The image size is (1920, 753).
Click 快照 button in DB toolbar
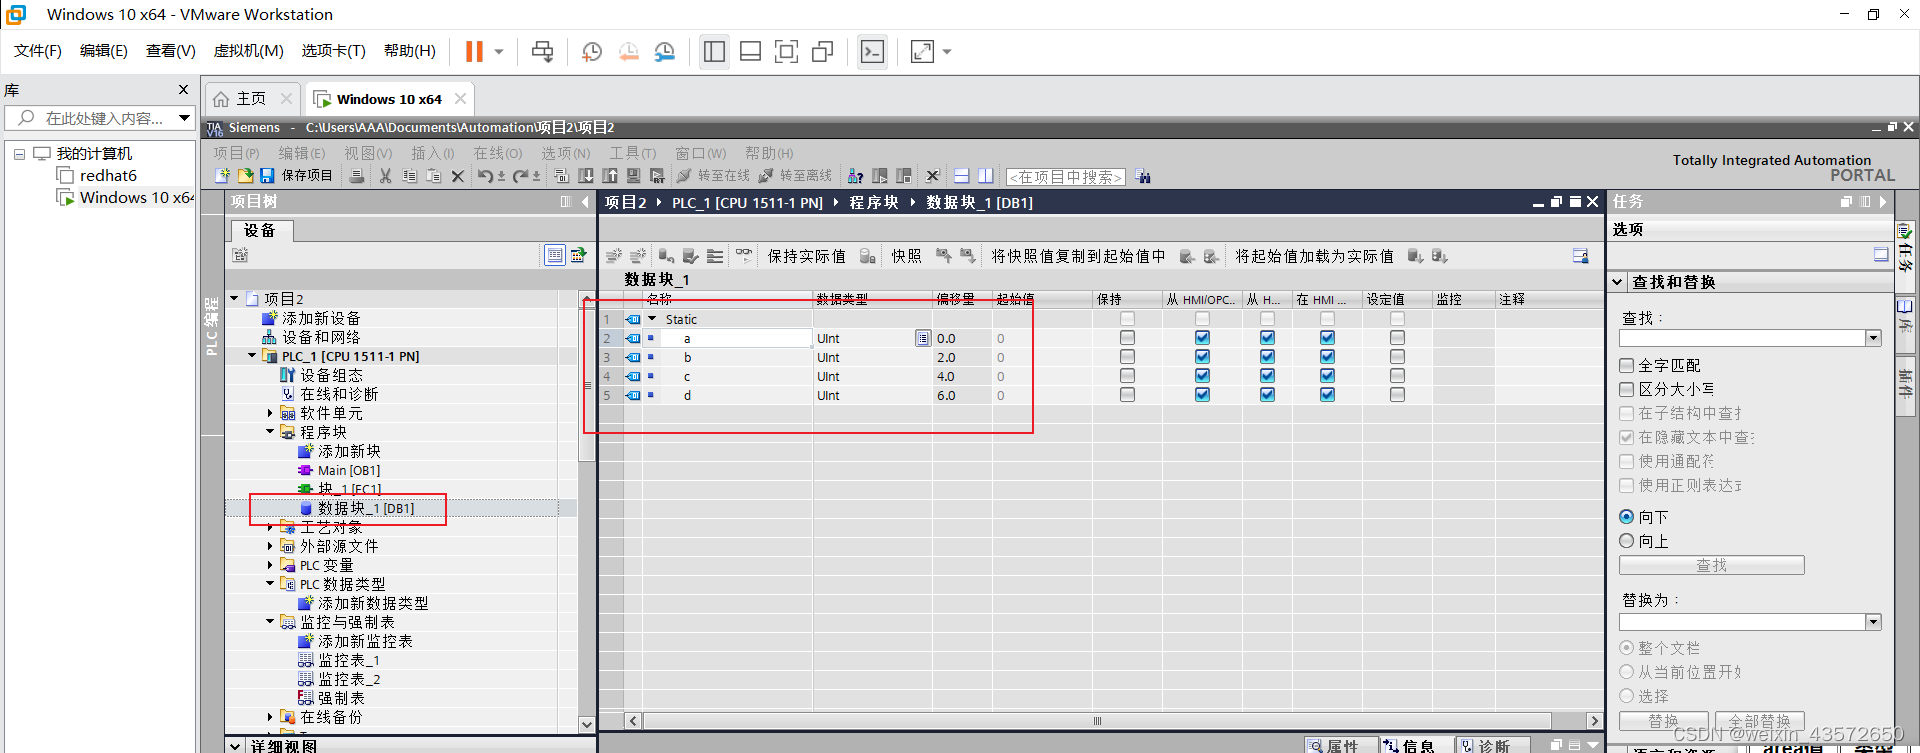tap(906, 256)
